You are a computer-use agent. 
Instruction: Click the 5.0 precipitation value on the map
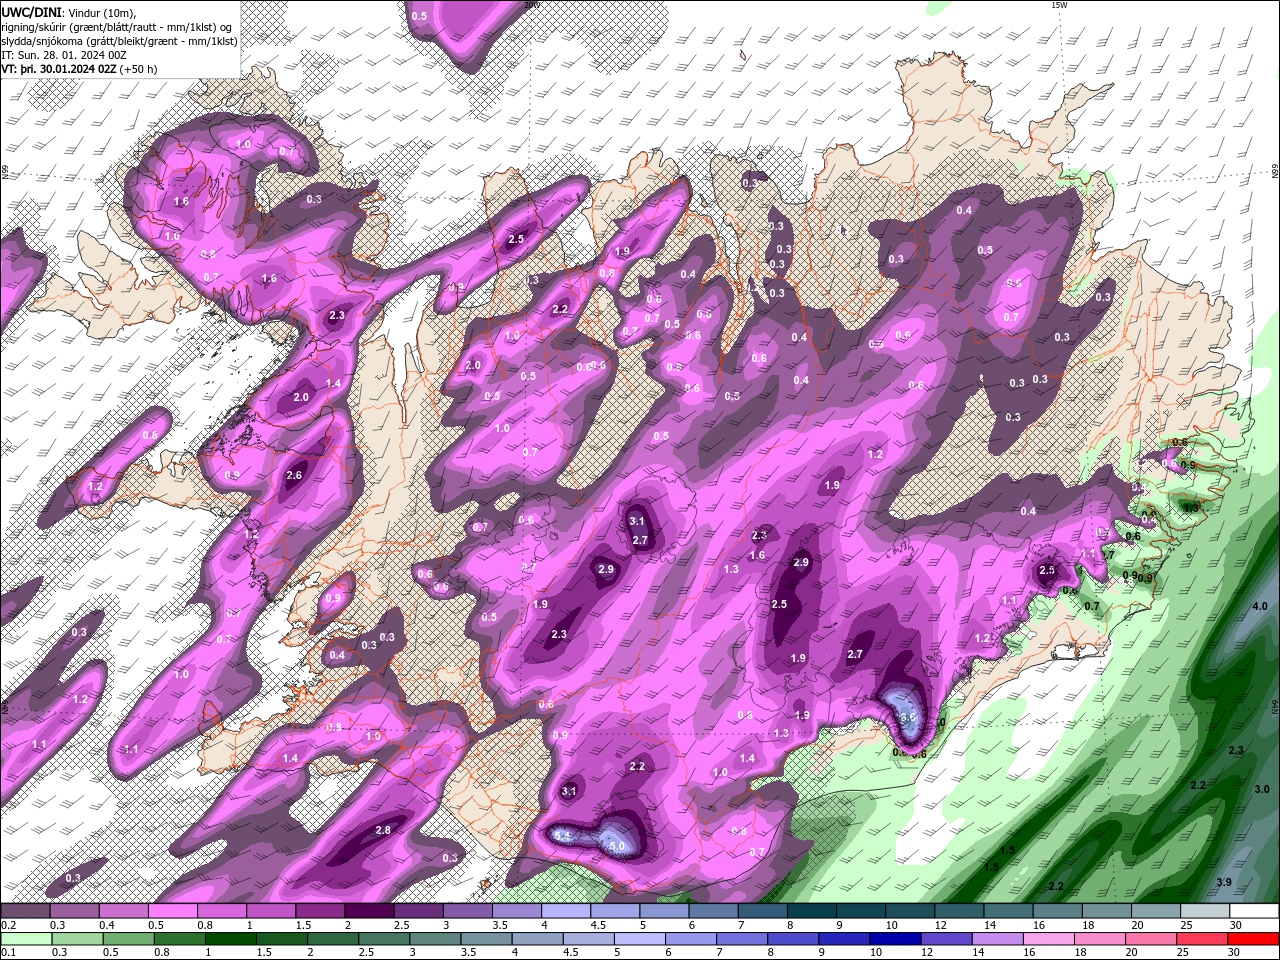[x=617, y=846]
